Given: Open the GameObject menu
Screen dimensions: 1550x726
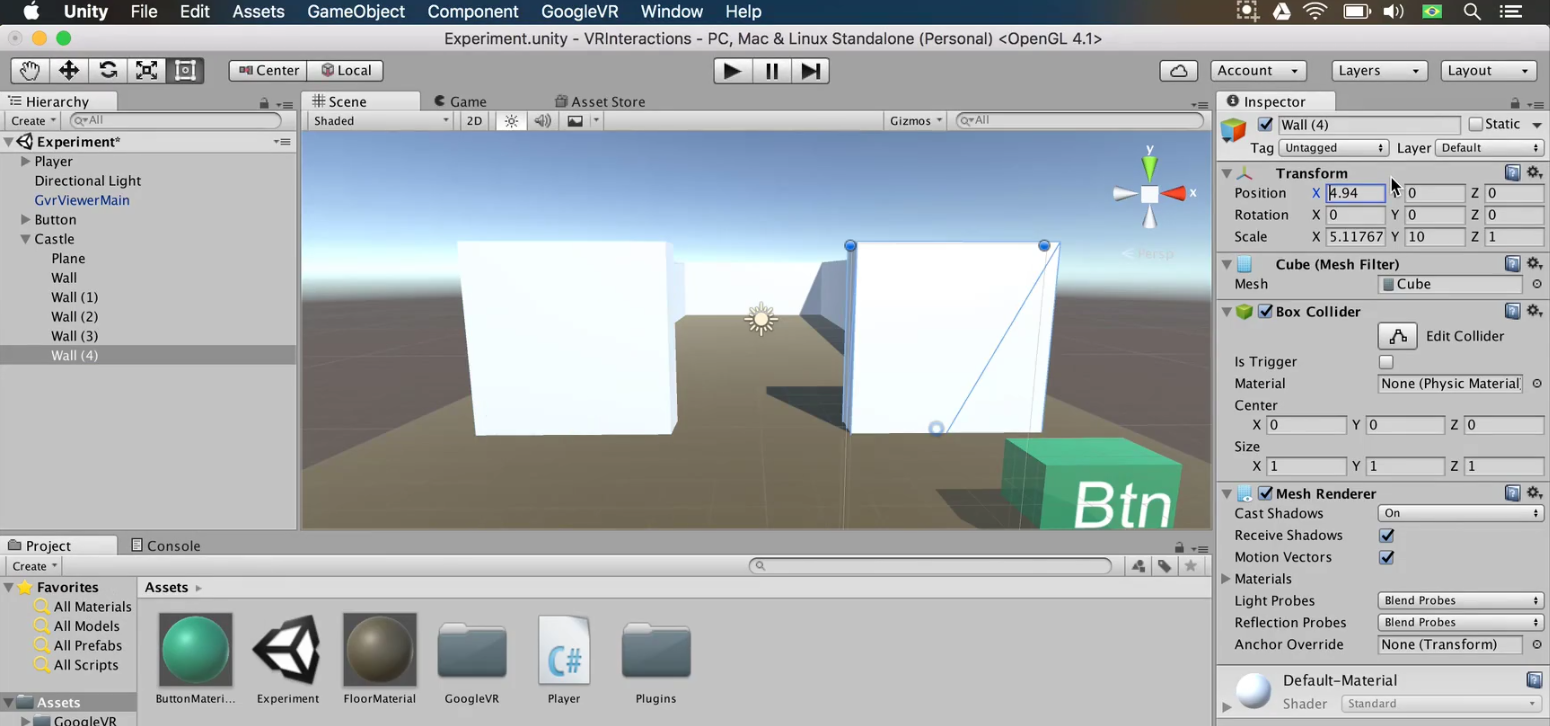Looking at the screenshot, I should coord(356,11).
